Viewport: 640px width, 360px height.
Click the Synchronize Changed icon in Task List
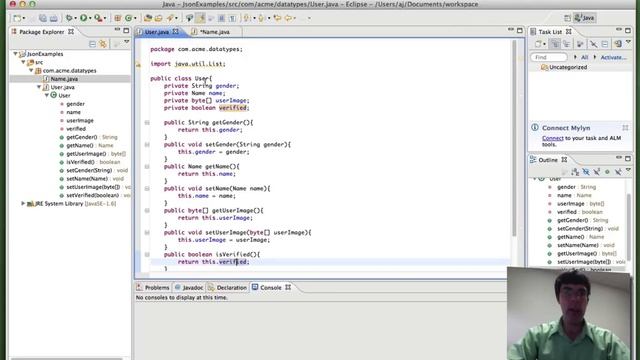(x=618, y=44)
